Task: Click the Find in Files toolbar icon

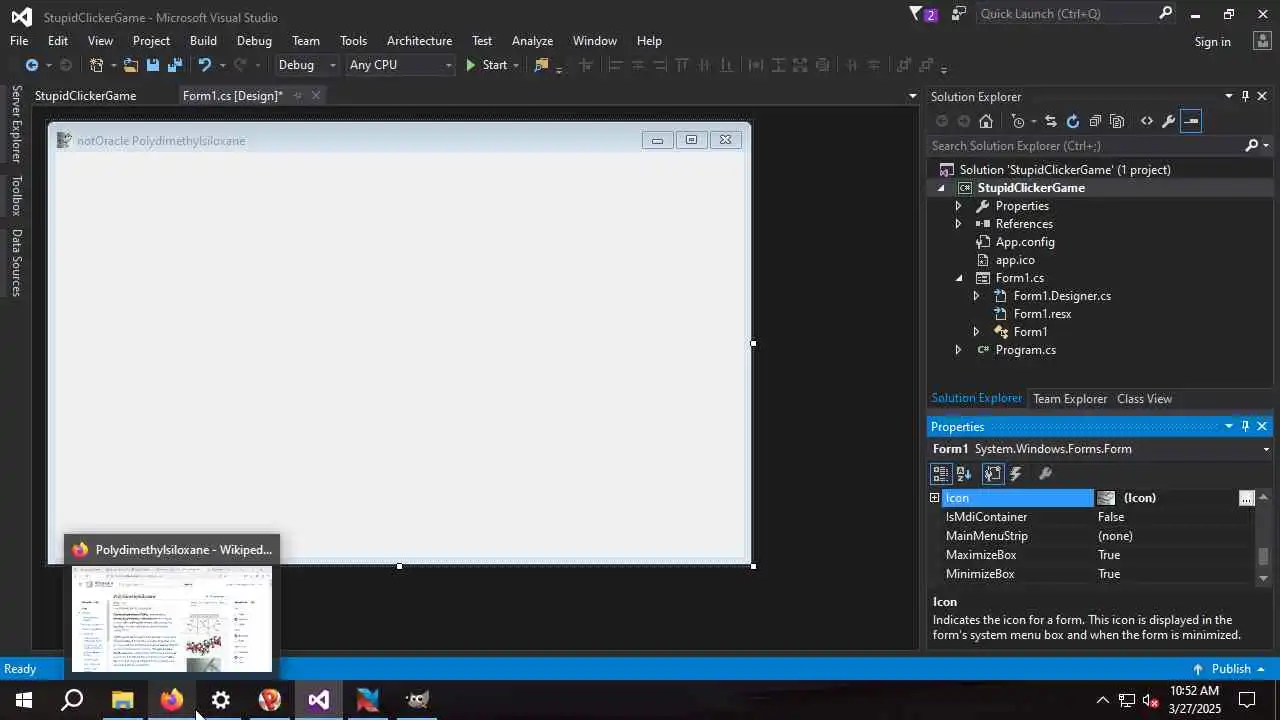Action: point(541,65)
